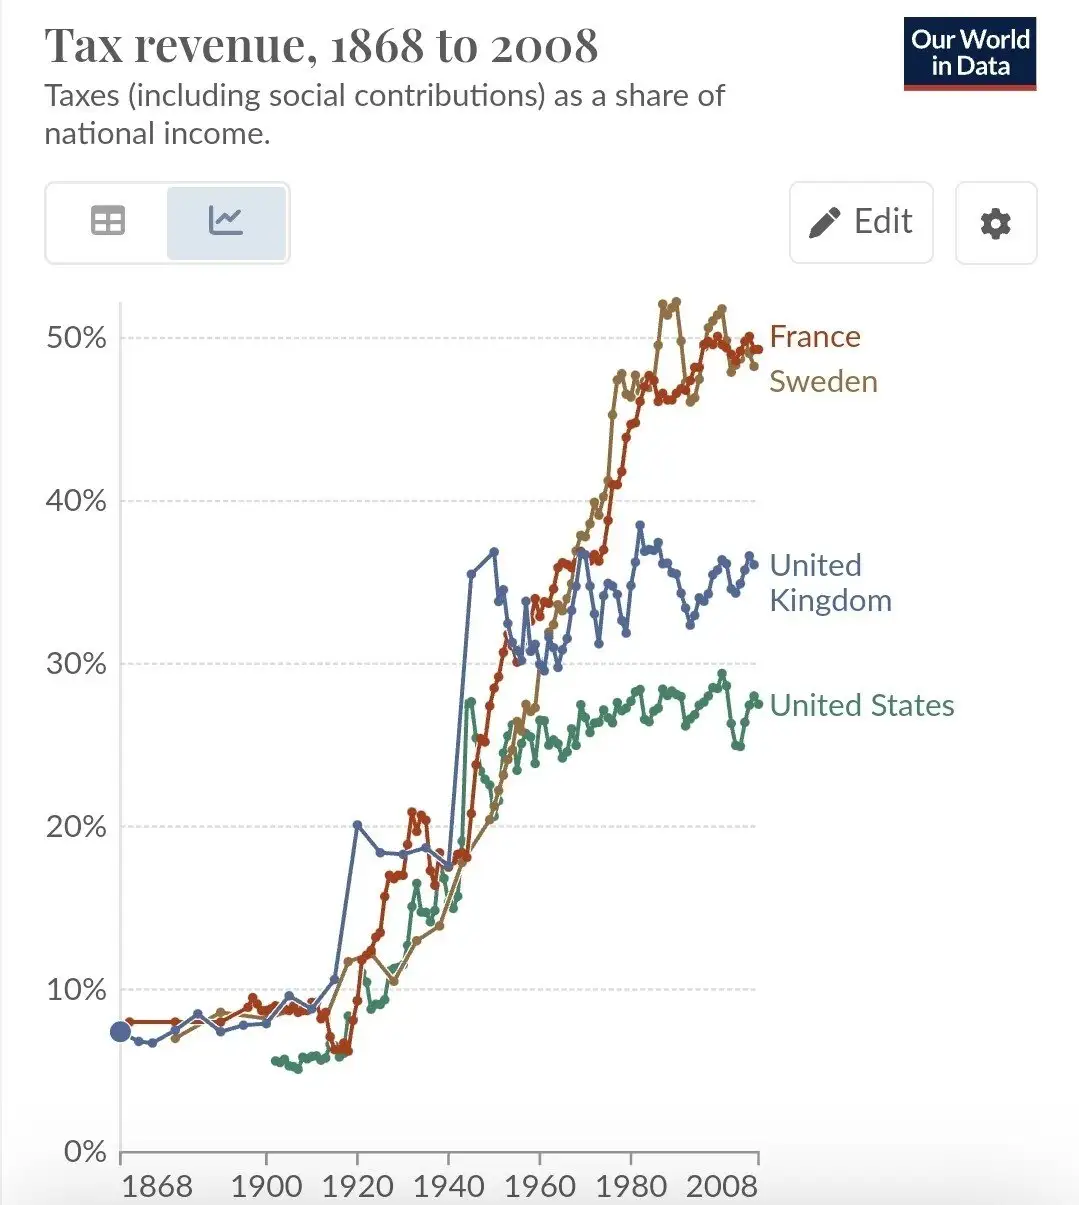The height and width of the screenshot is (1205, 1079).
Task: Click the 1940 x-axis tick label
Action: [448, 1186]
